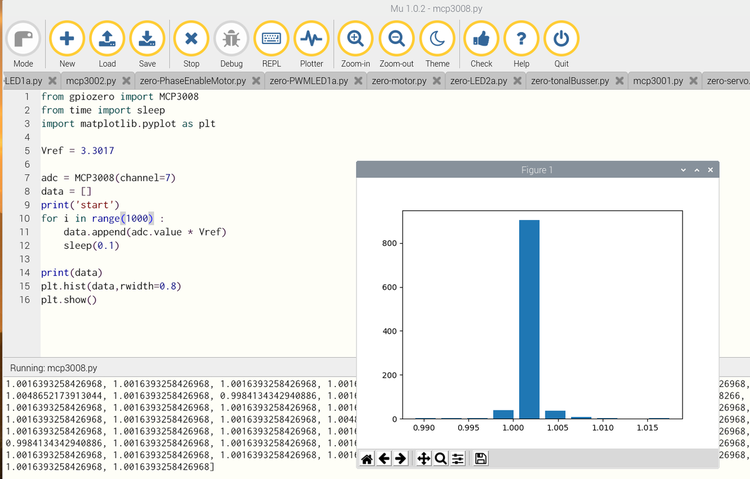Screen dimensions: 750x479
Task: Switch to the mcp3002.py tab
Action: [91, 80]
